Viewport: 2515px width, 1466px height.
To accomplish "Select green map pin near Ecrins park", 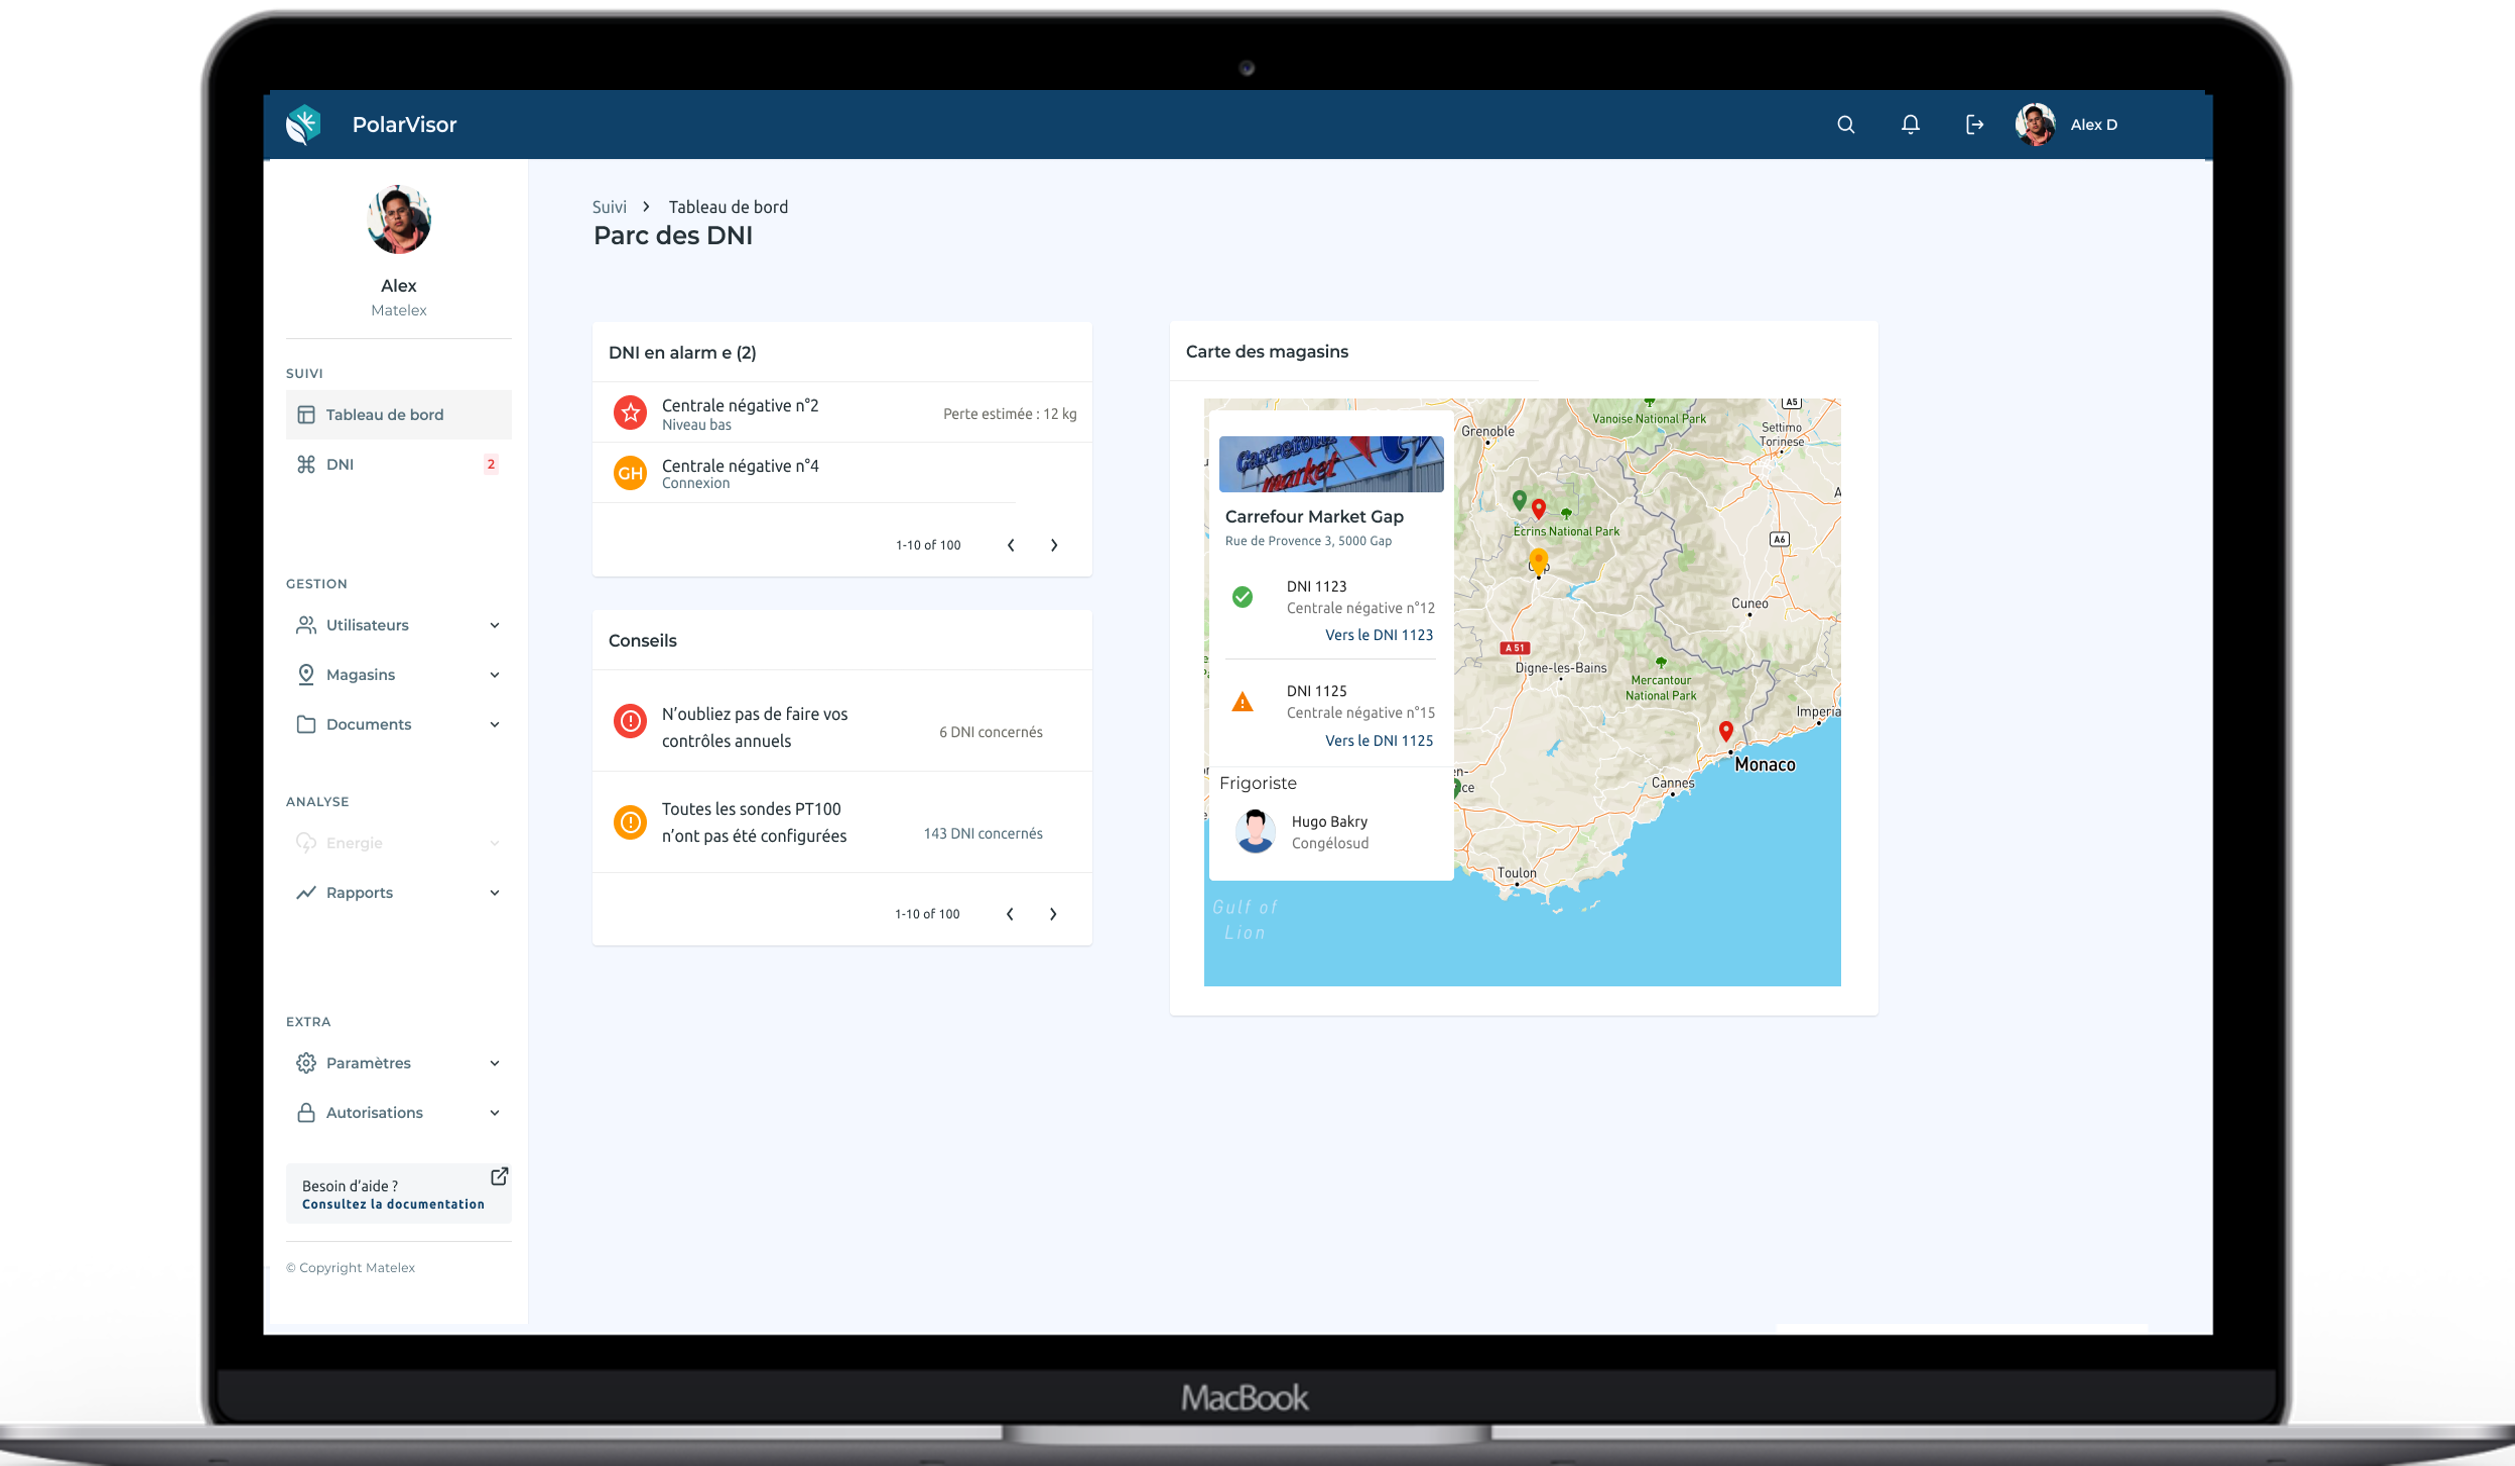I will pyautogui.click(x=1520, y=500).
